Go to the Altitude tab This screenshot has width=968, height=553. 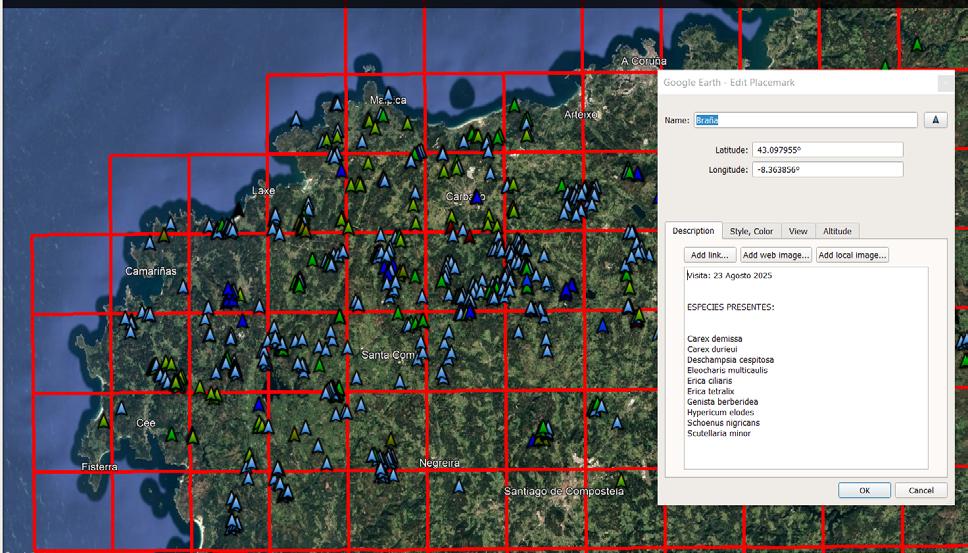point(837,231)
